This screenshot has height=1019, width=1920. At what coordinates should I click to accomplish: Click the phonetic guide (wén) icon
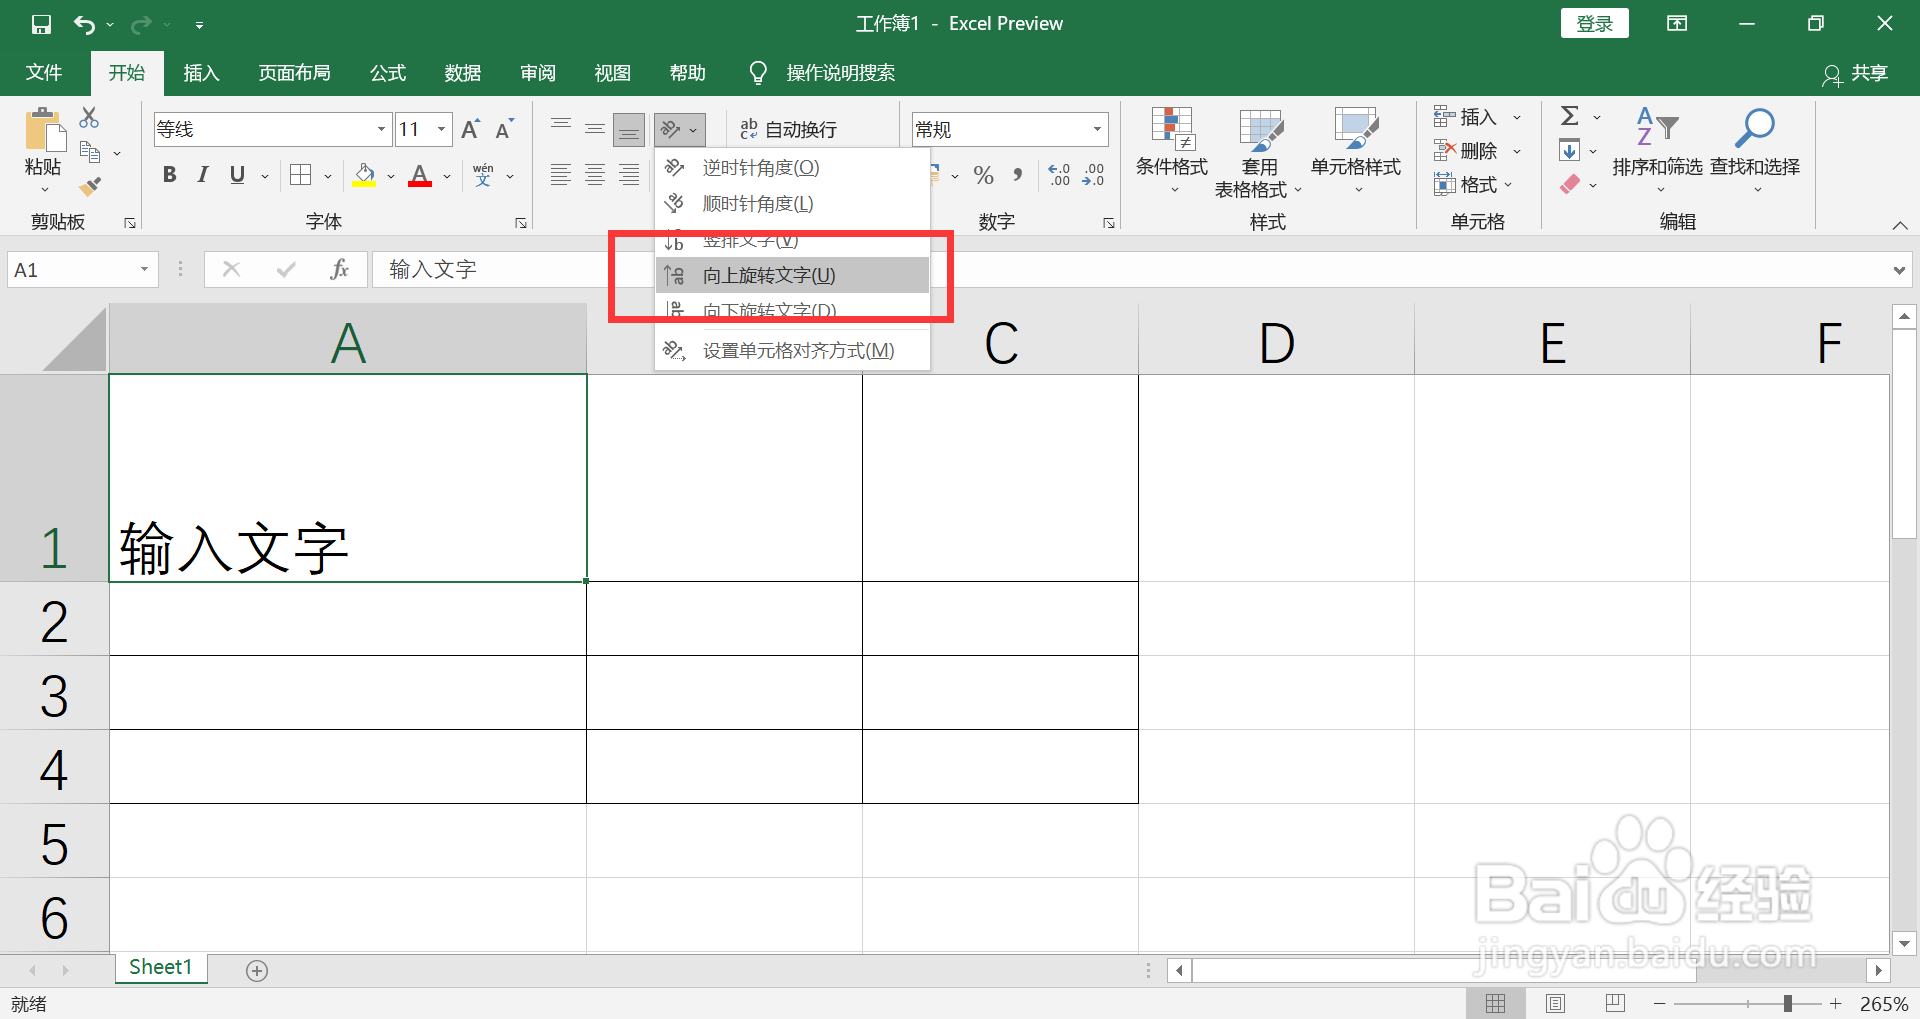(483, 175)
